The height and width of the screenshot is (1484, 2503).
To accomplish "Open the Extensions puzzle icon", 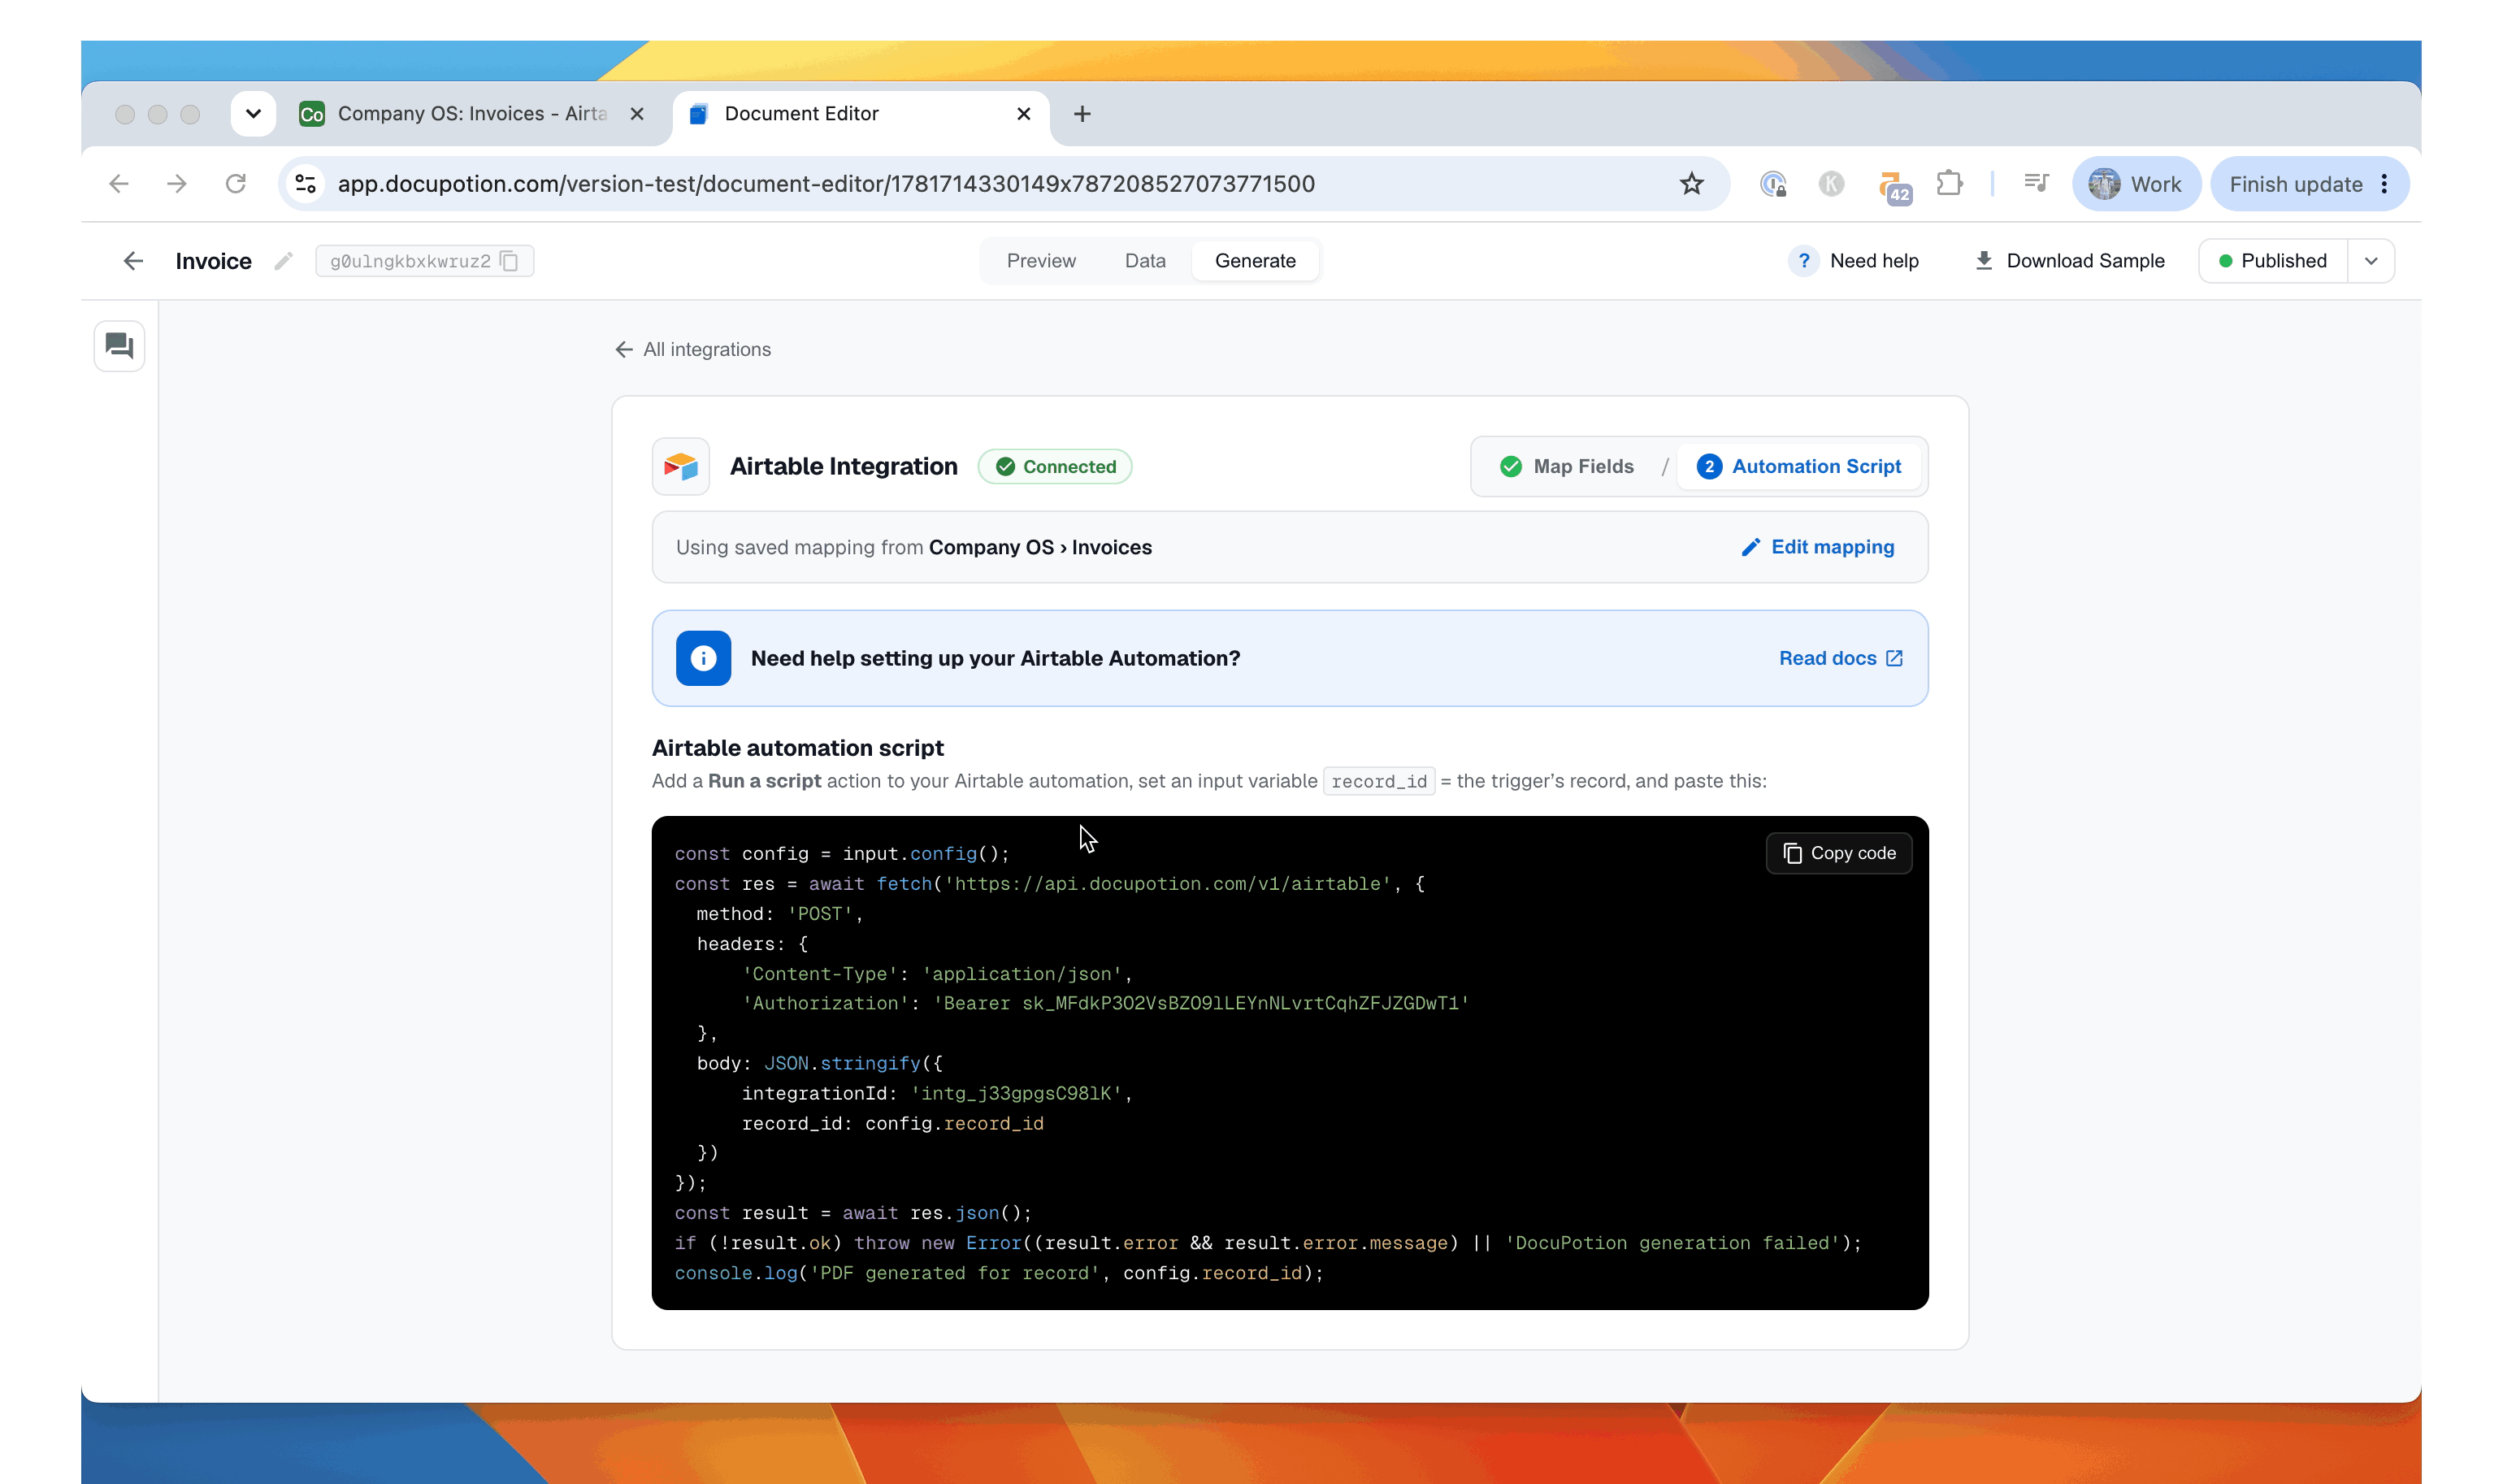I will click(x=1949, y=184).
